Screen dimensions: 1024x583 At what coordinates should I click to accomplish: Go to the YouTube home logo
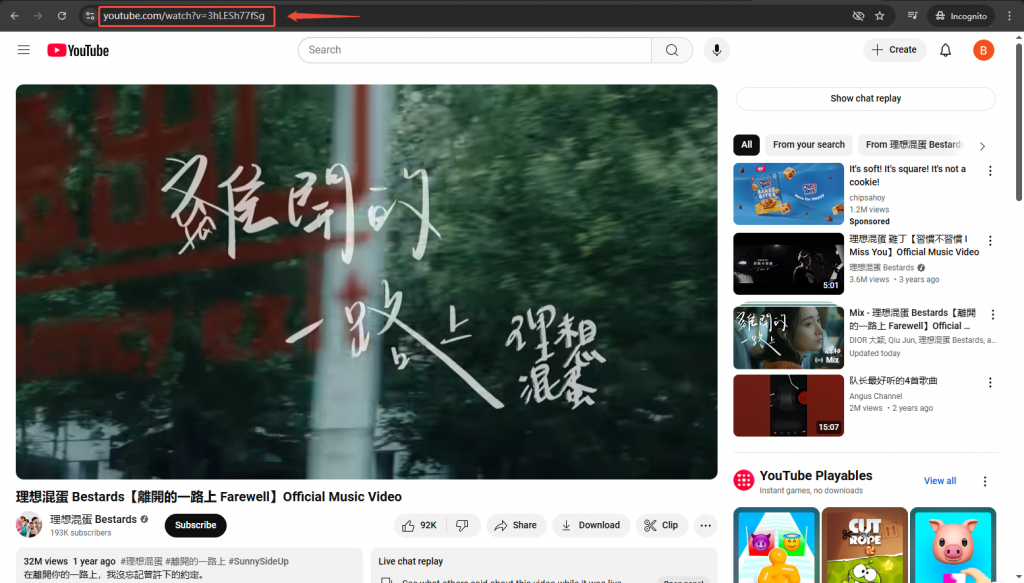78,50
